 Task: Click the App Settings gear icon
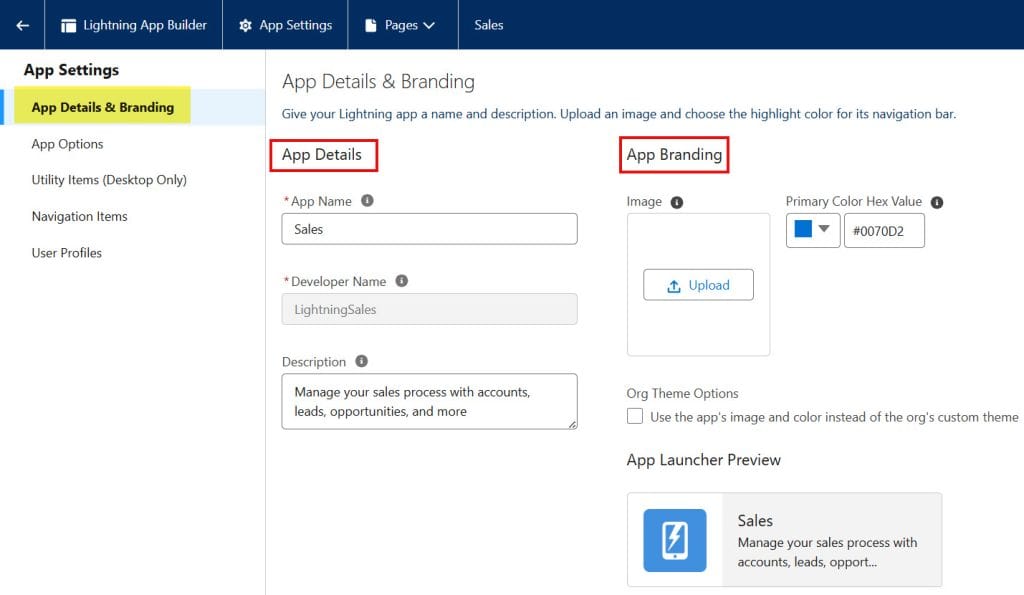[245, 25]
